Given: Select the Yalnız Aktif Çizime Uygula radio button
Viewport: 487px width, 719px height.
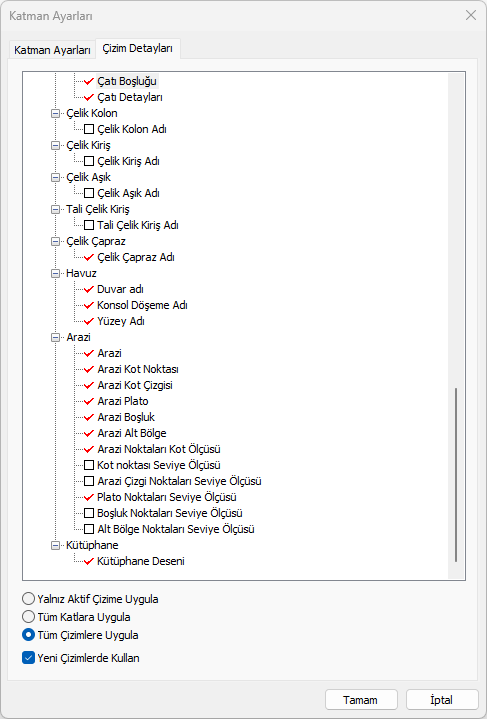Looking at the screenshot, I should tap(28, 599).
